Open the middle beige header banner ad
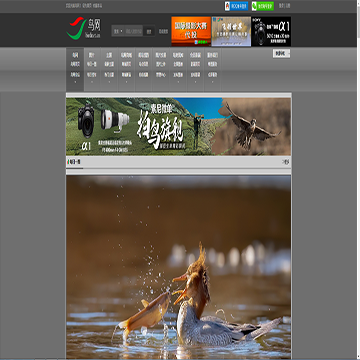This screenshot has height=360, width=360. point(231,31)
